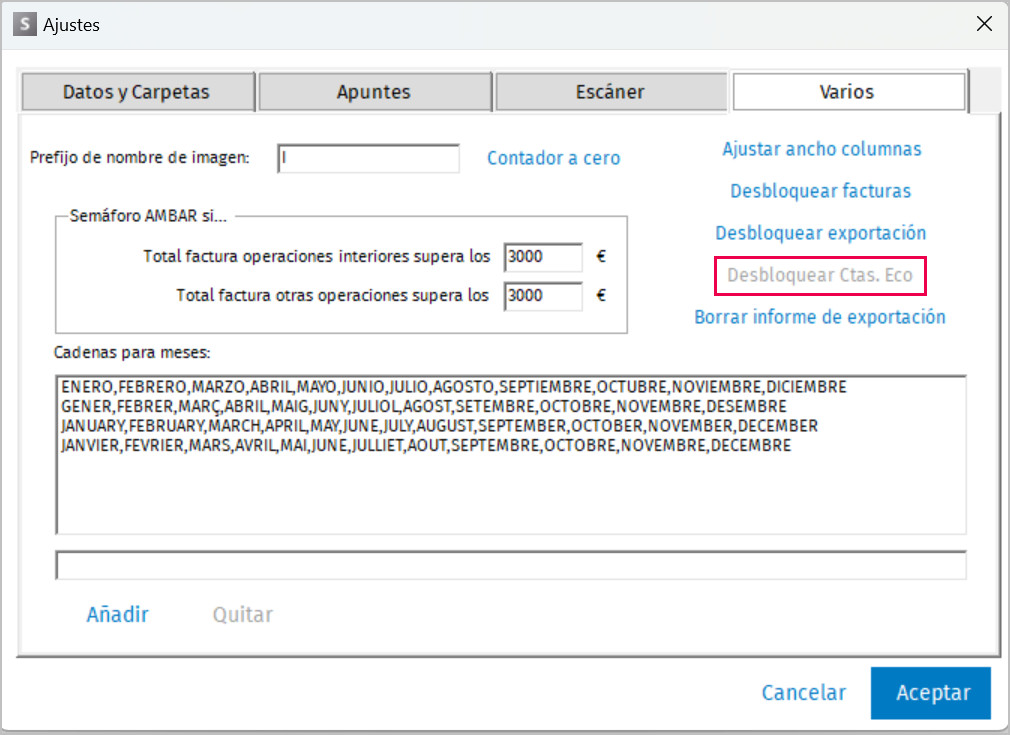This screenshot has width=1010, height=735.
Task: Click Ajustar ancho columnas link
Action: 821,149
